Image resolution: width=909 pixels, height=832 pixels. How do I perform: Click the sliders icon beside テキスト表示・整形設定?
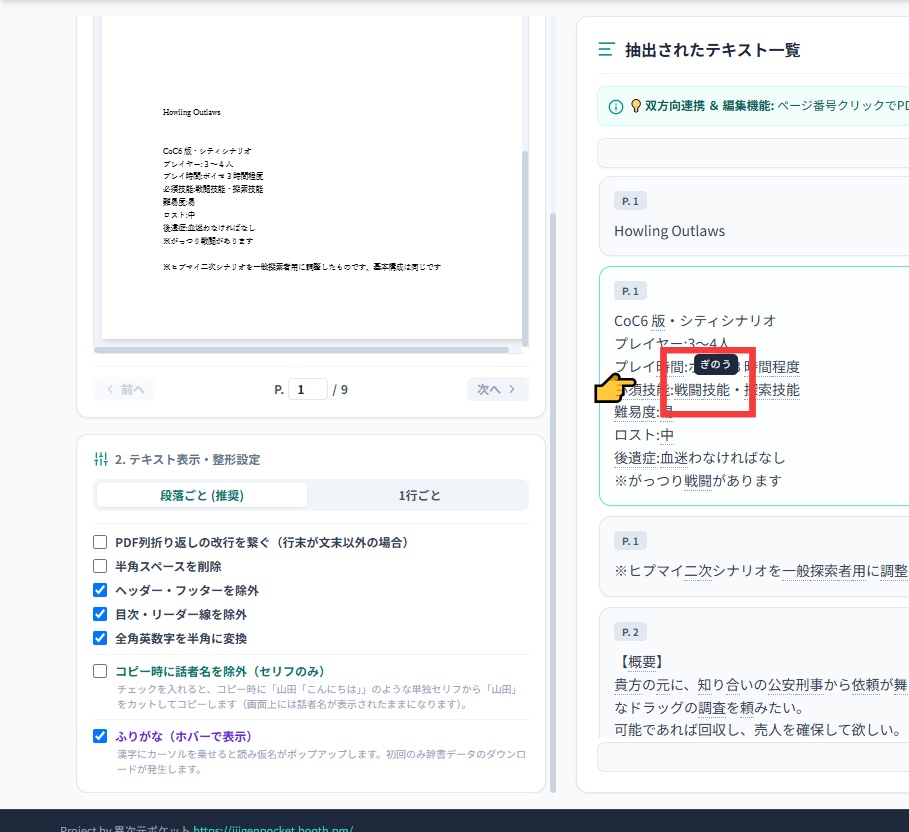pos(101,459)
